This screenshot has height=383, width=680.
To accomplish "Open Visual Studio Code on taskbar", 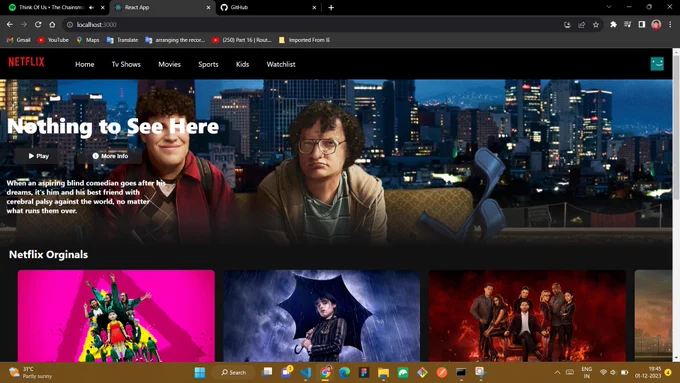I will point(306,373).
